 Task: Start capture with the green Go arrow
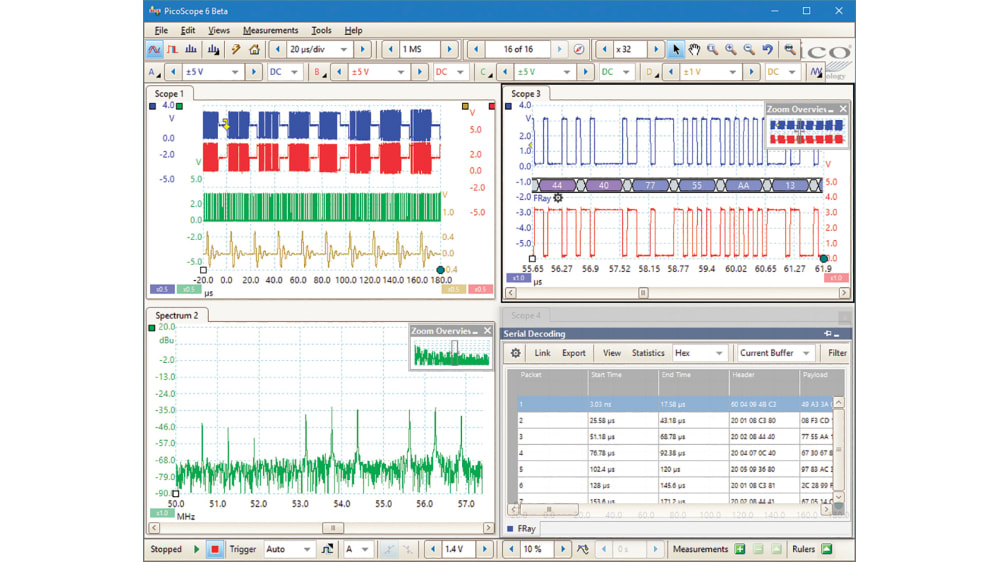[197, 549]
